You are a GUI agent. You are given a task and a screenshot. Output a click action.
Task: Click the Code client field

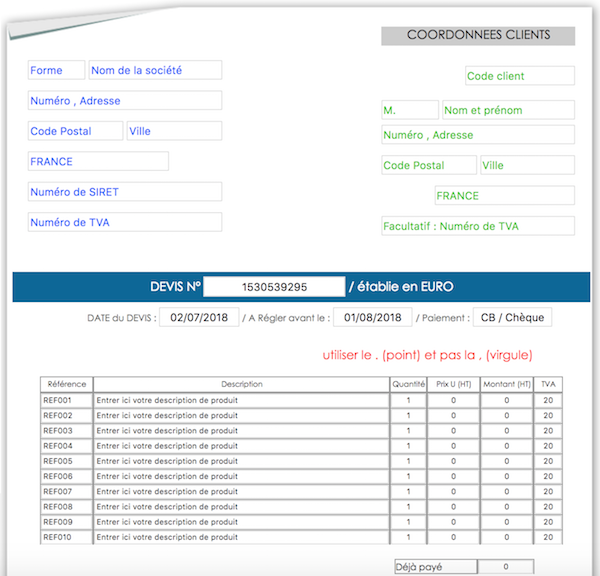[519, 76]
